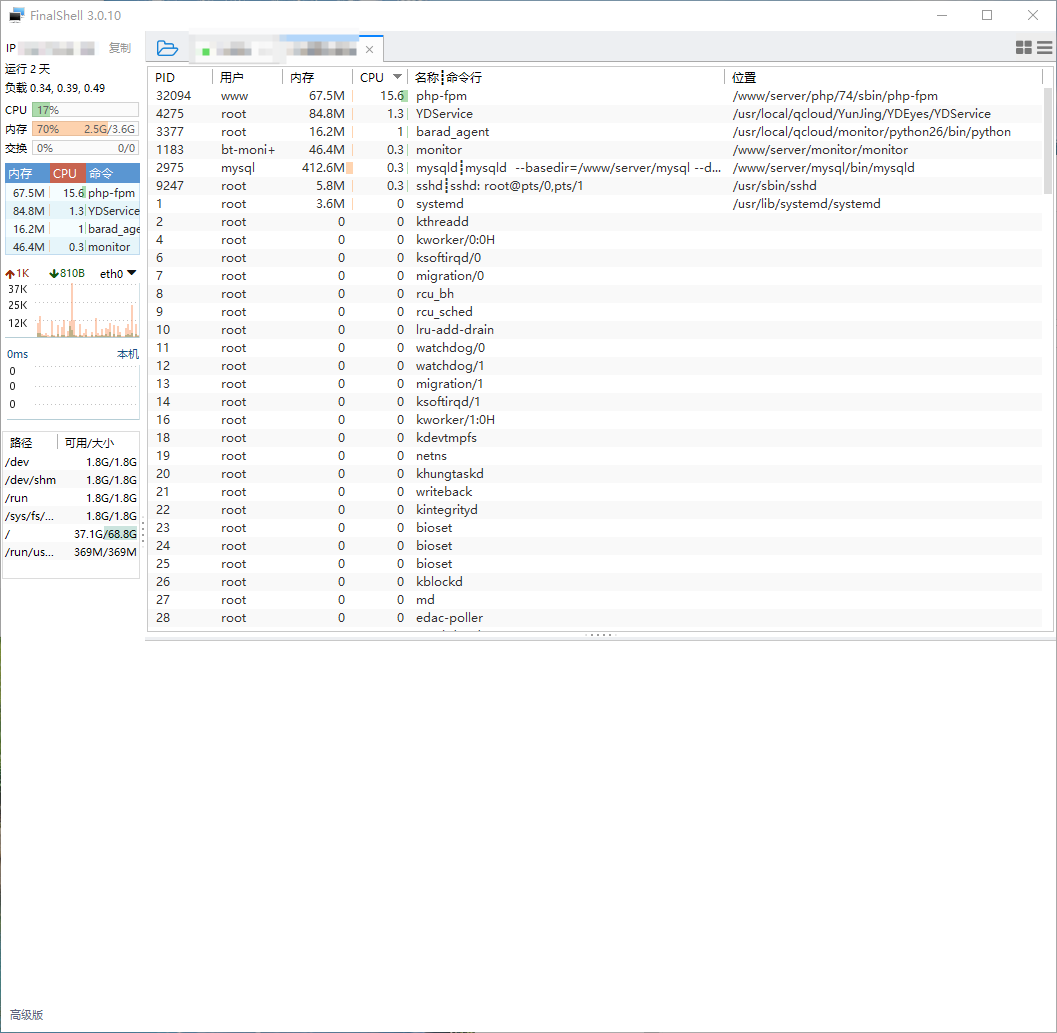Click the 高级版 link at bottom left

pos(27,1015)
